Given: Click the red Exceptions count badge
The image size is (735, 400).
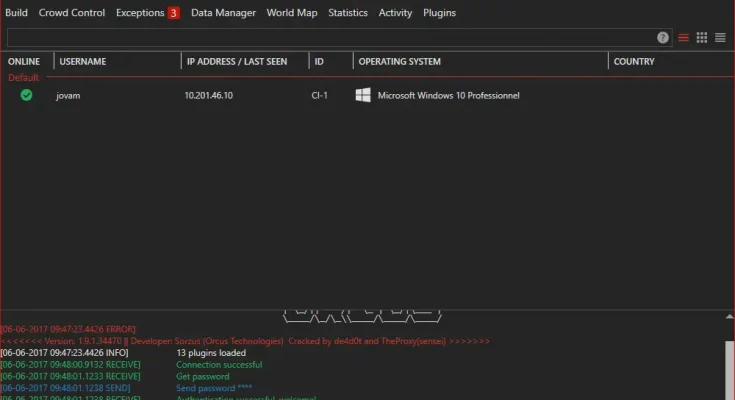Looking at the screenshot, I should (173, 13).
